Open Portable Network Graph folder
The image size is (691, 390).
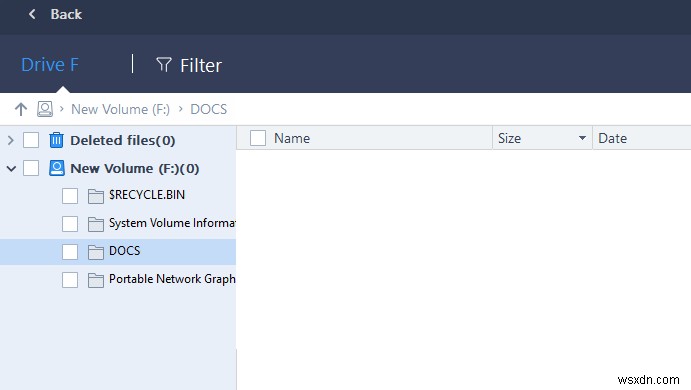[x=172, y=279]
